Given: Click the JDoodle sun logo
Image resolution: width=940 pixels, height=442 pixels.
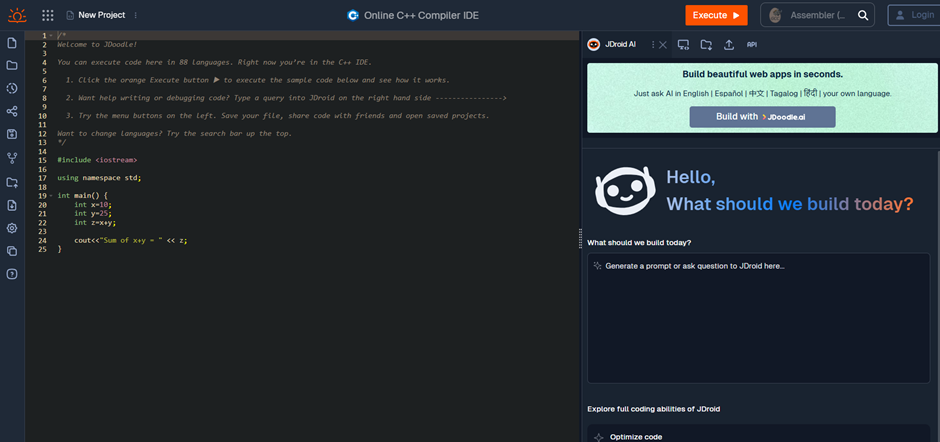Looking at the screenshot, I should coord(17,15).
